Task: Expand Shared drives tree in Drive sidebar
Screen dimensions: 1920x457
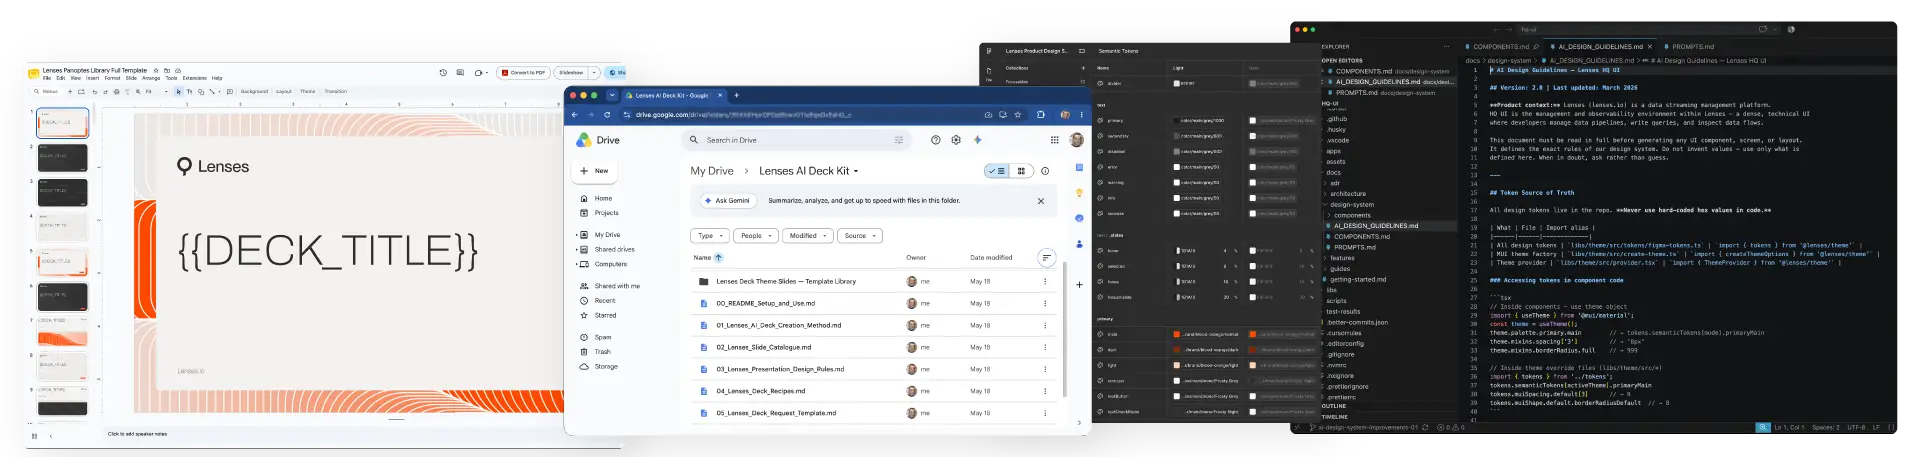Action: (576, 249)
